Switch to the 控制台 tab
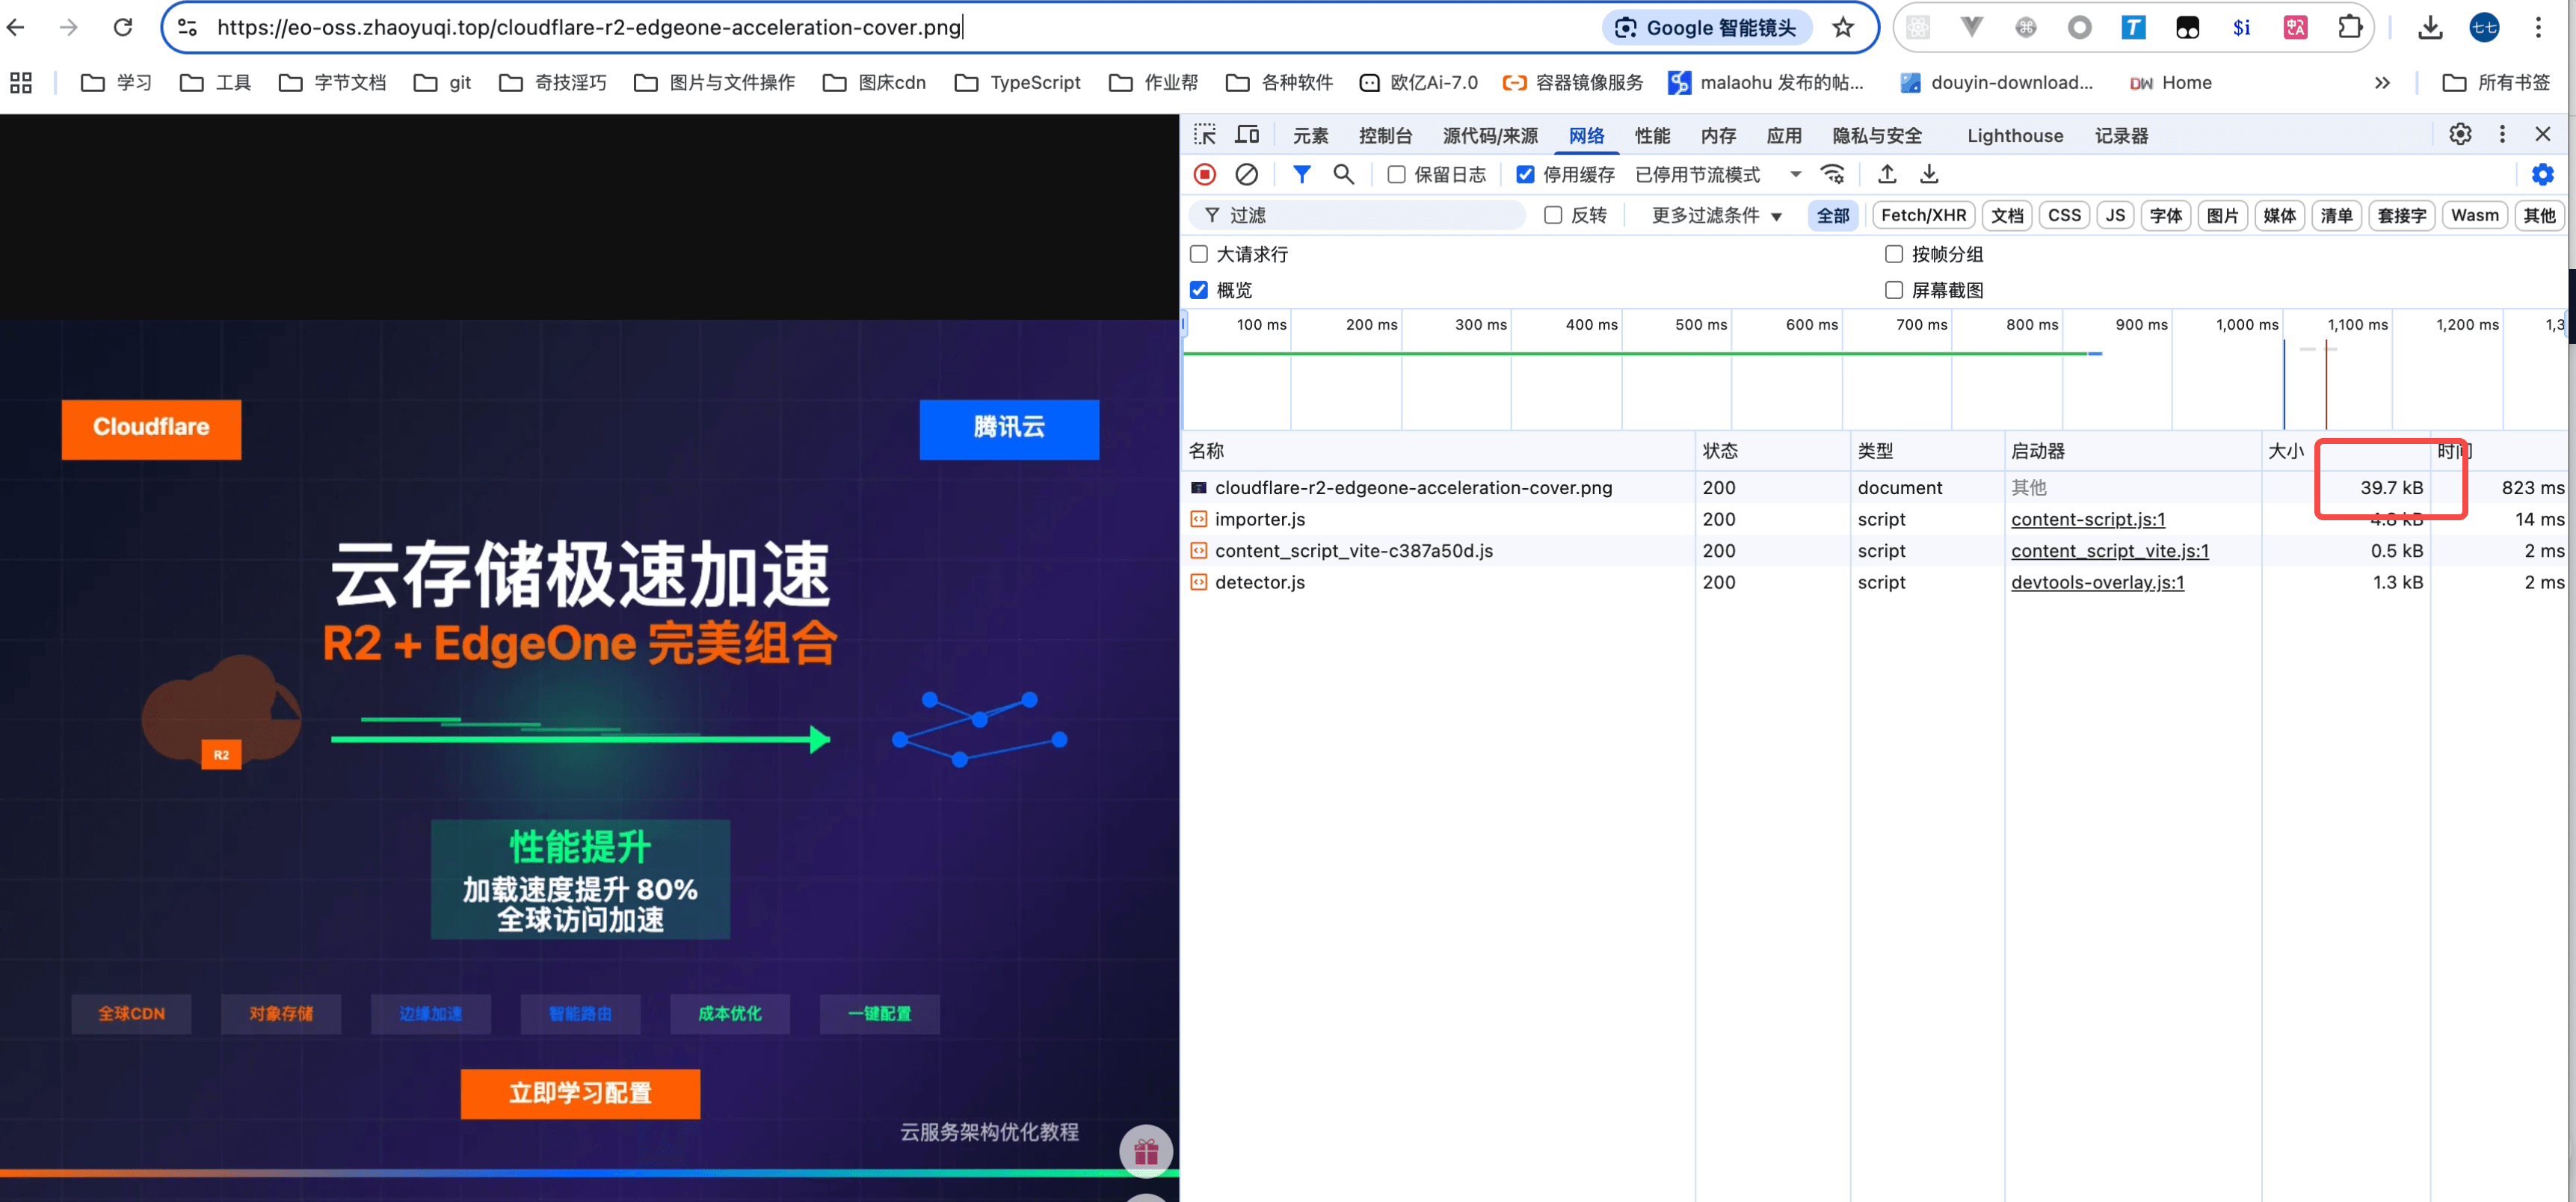 tap(1385, 135)
